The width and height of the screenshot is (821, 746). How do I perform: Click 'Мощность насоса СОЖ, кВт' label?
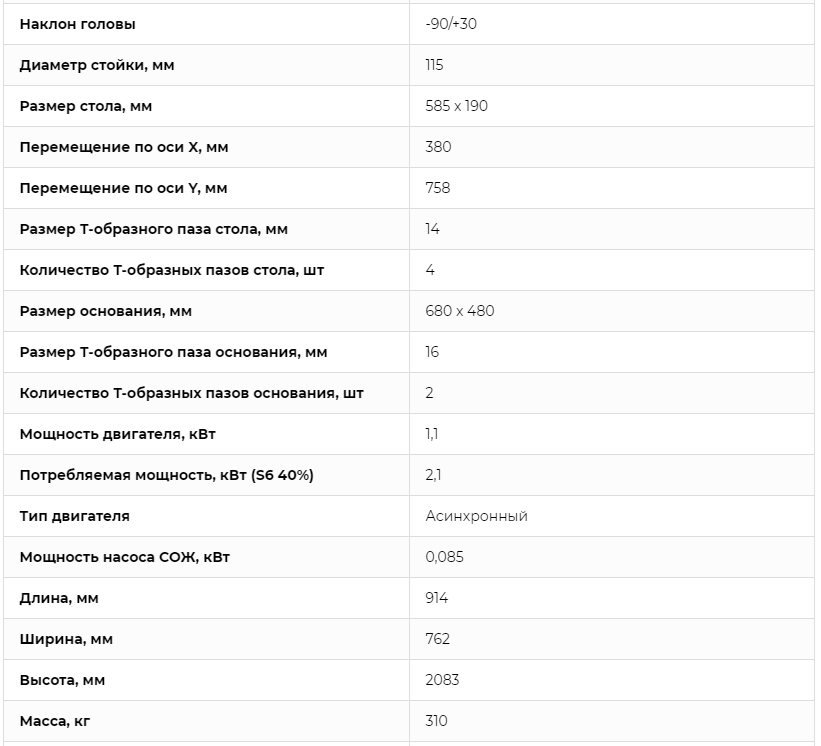pyautogui.click(x=124, y=557)
